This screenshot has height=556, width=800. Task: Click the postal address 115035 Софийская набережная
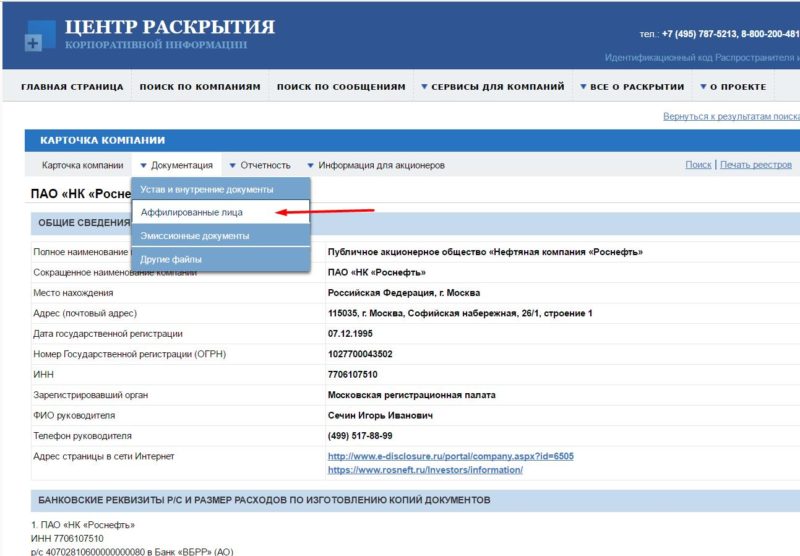460,313
